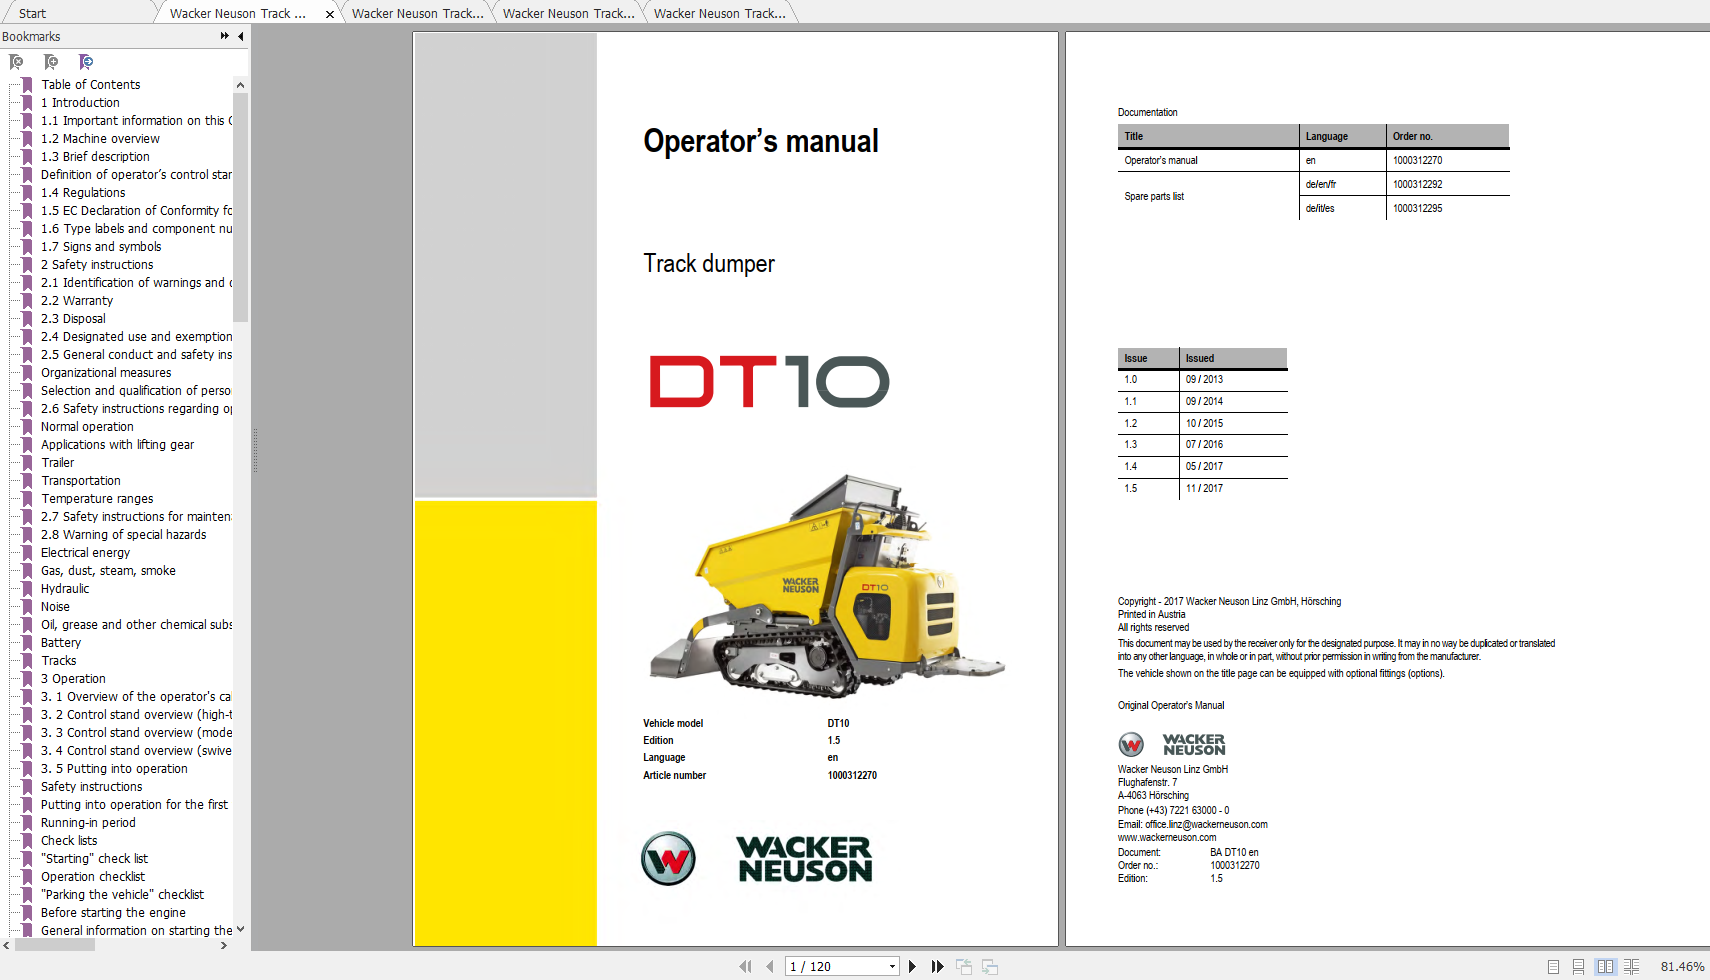Open the 1 Introduction bookmark

80,103
